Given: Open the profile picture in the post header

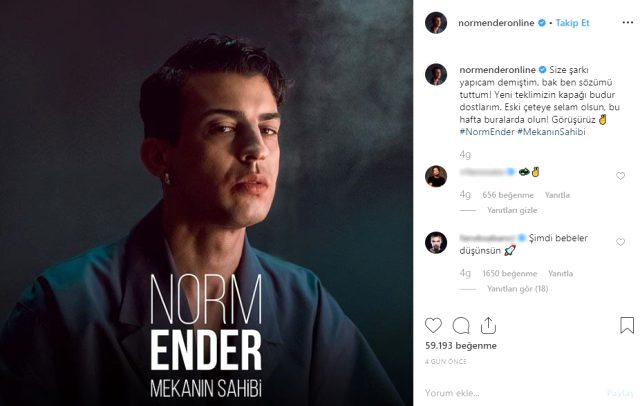Looking at the screenshot, I should [x=435, y=23].
